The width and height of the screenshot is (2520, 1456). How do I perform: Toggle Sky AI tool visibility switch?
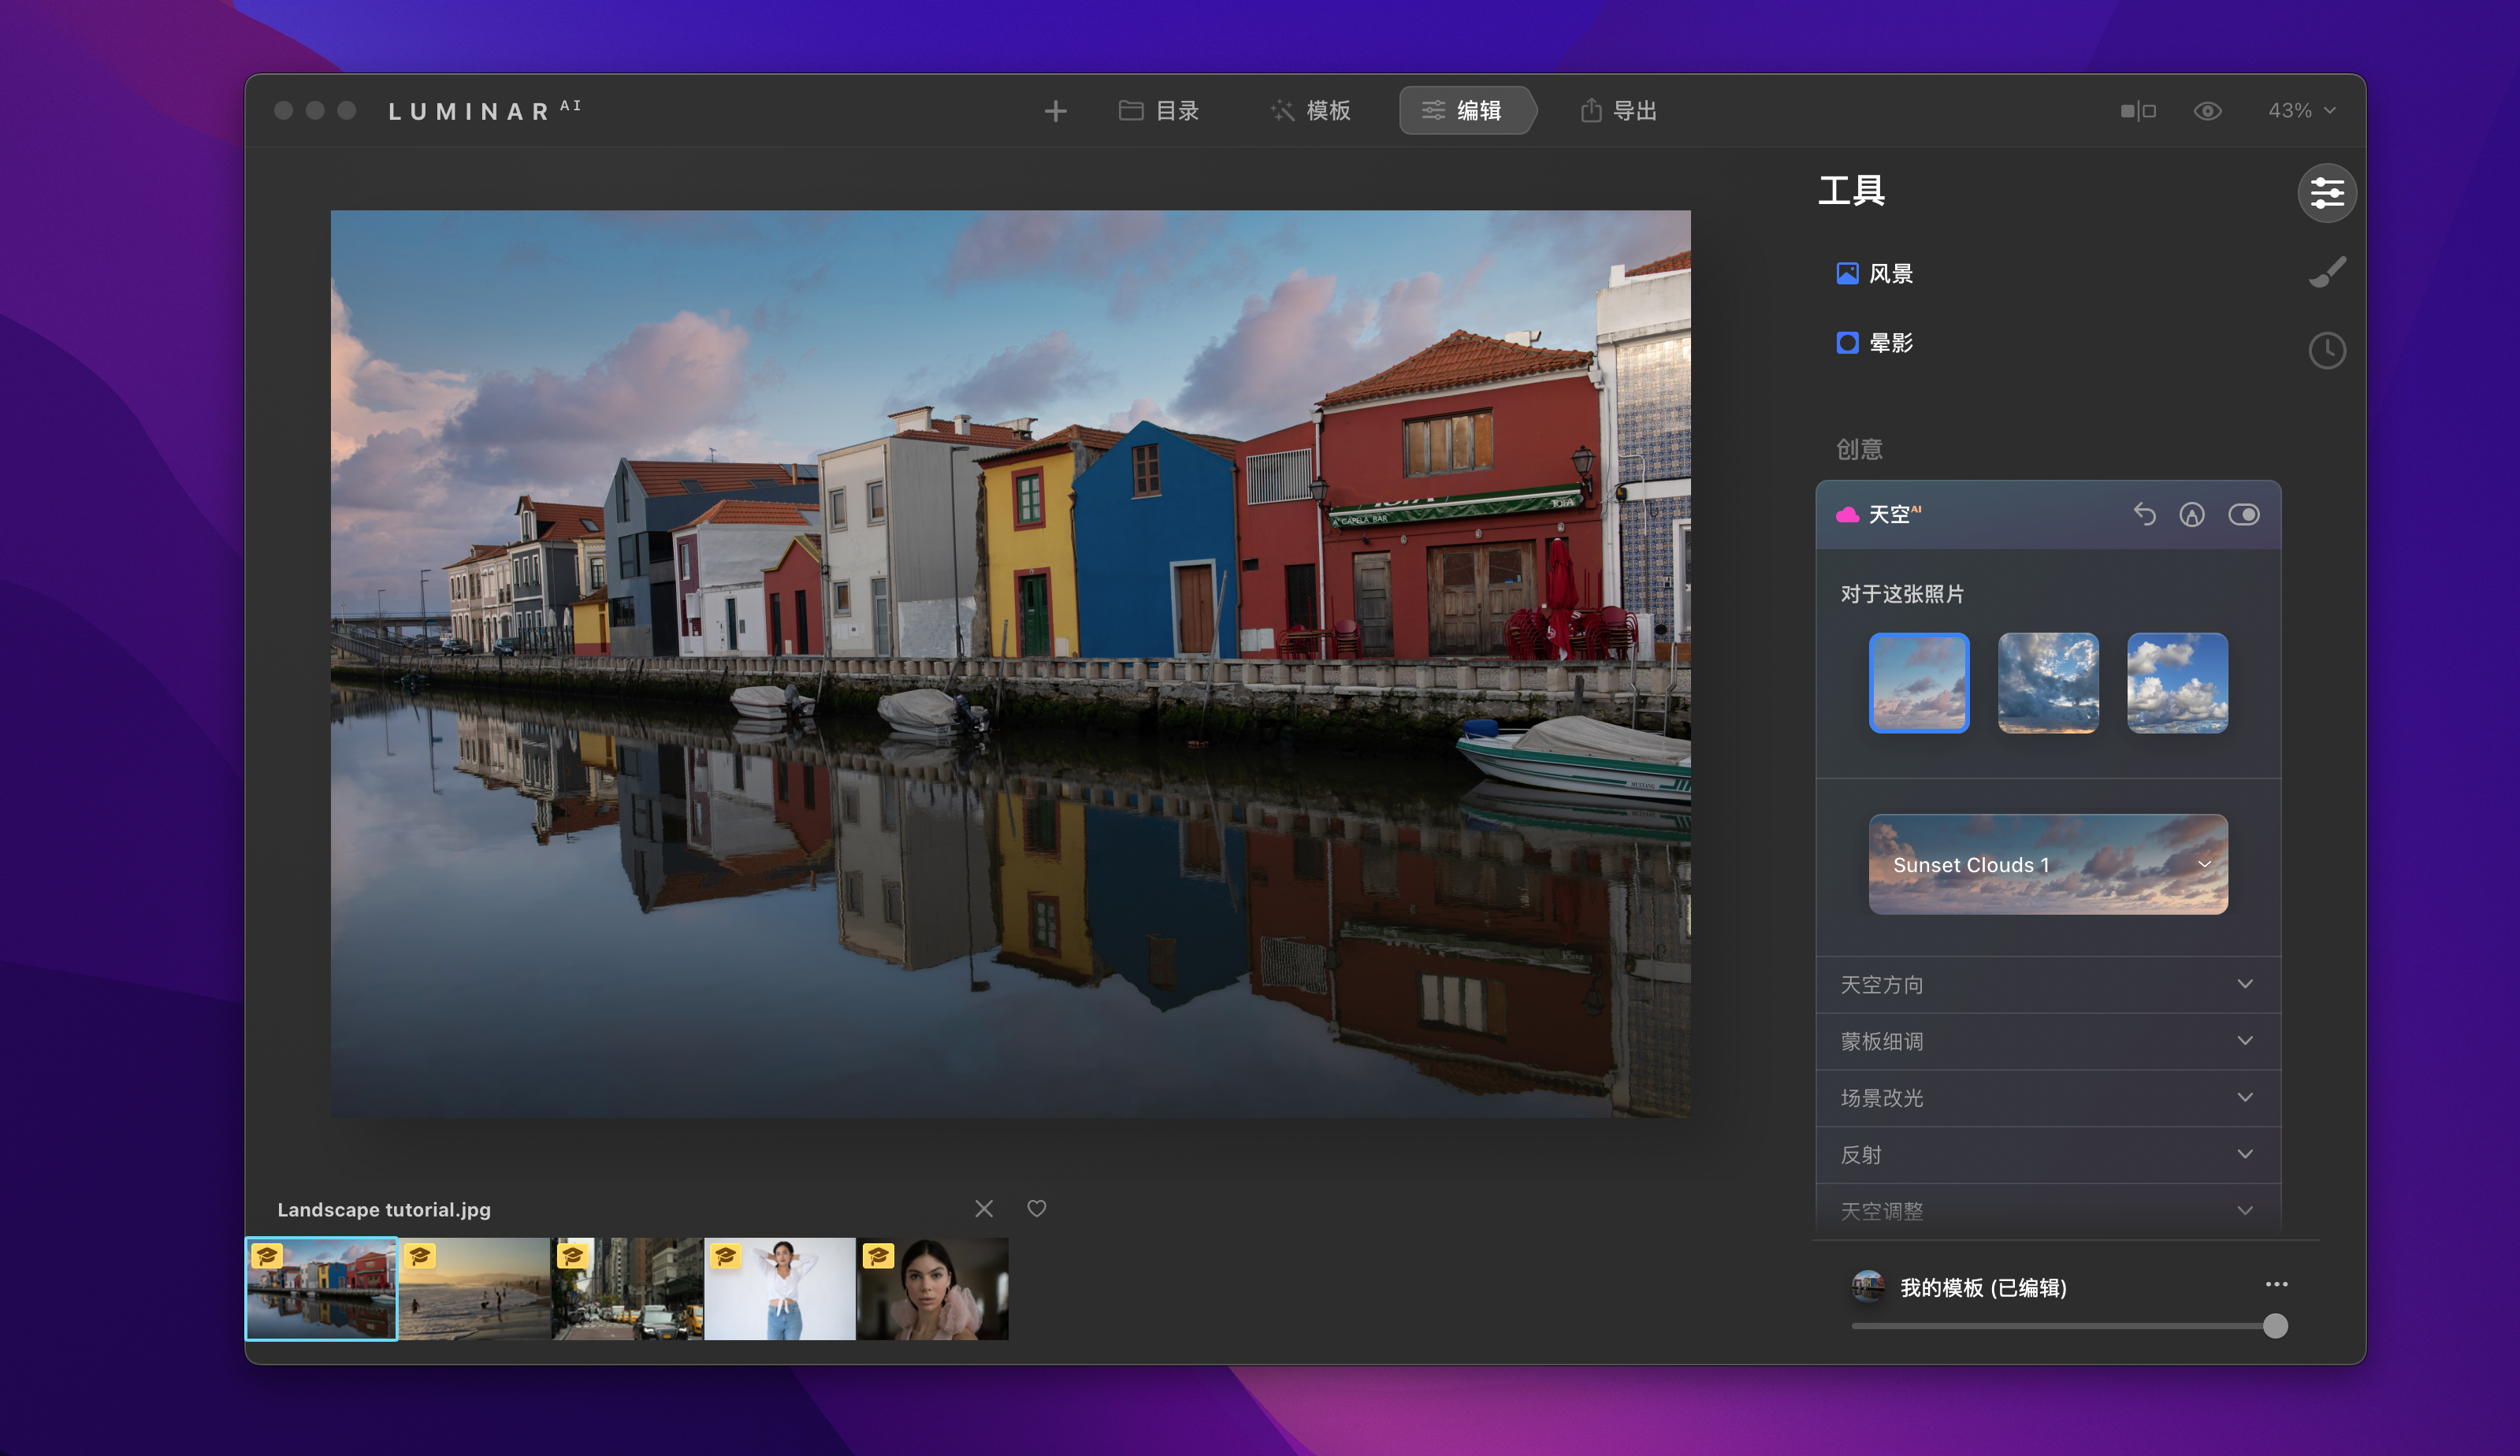click(2244, 514)
